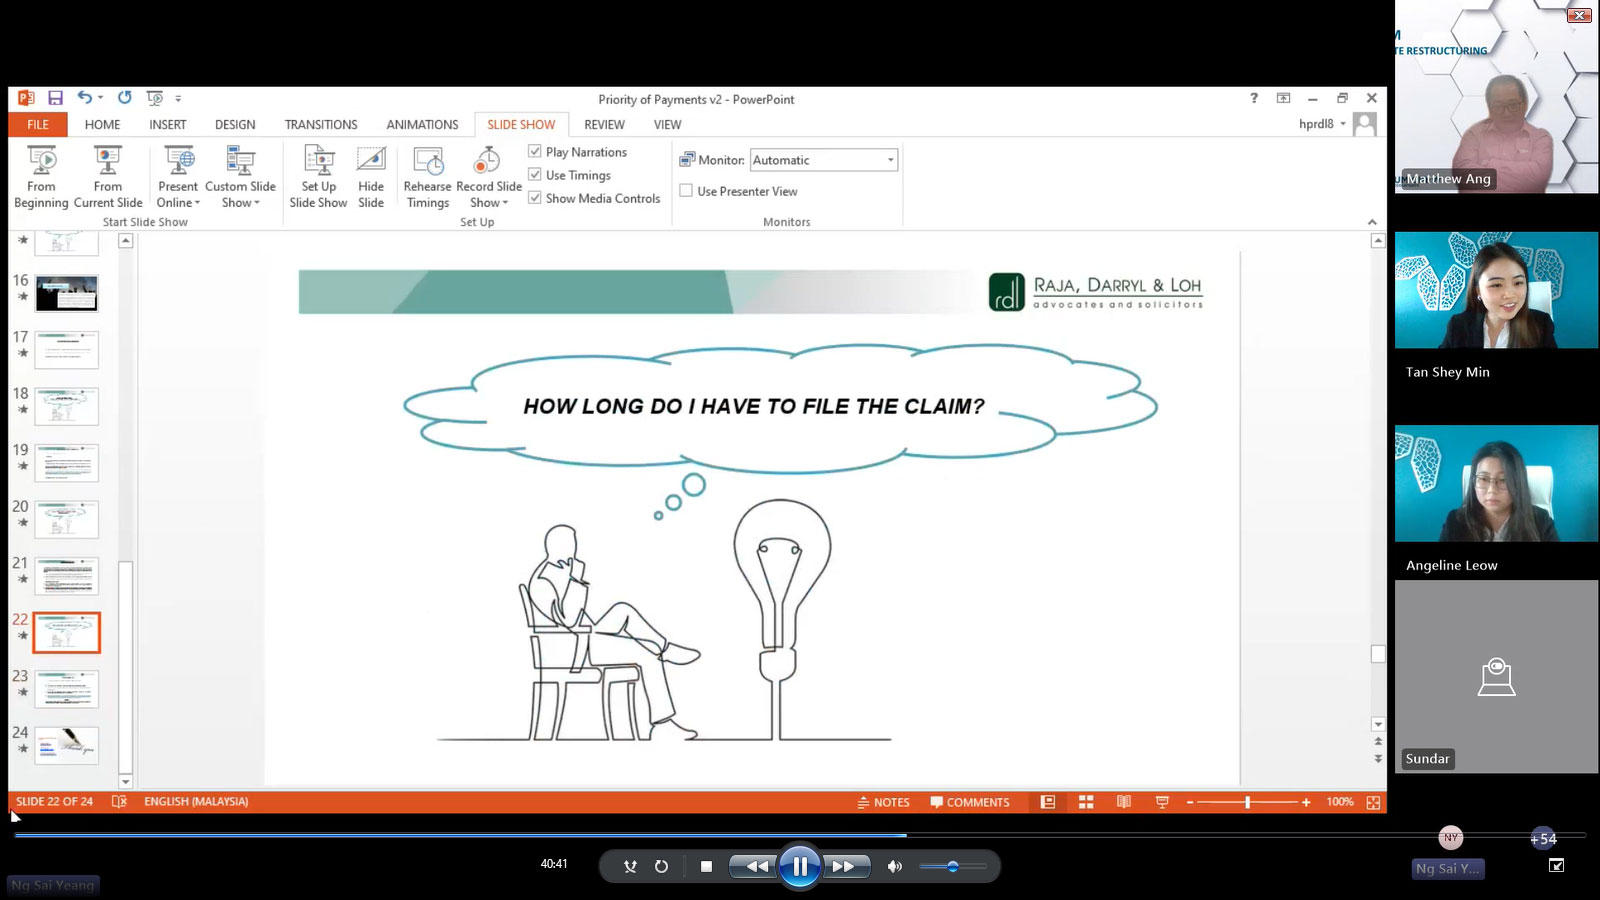Enable Use Presenter View checkbox
The height and width of the screenshot is (900, 1600).
(686, 190)
